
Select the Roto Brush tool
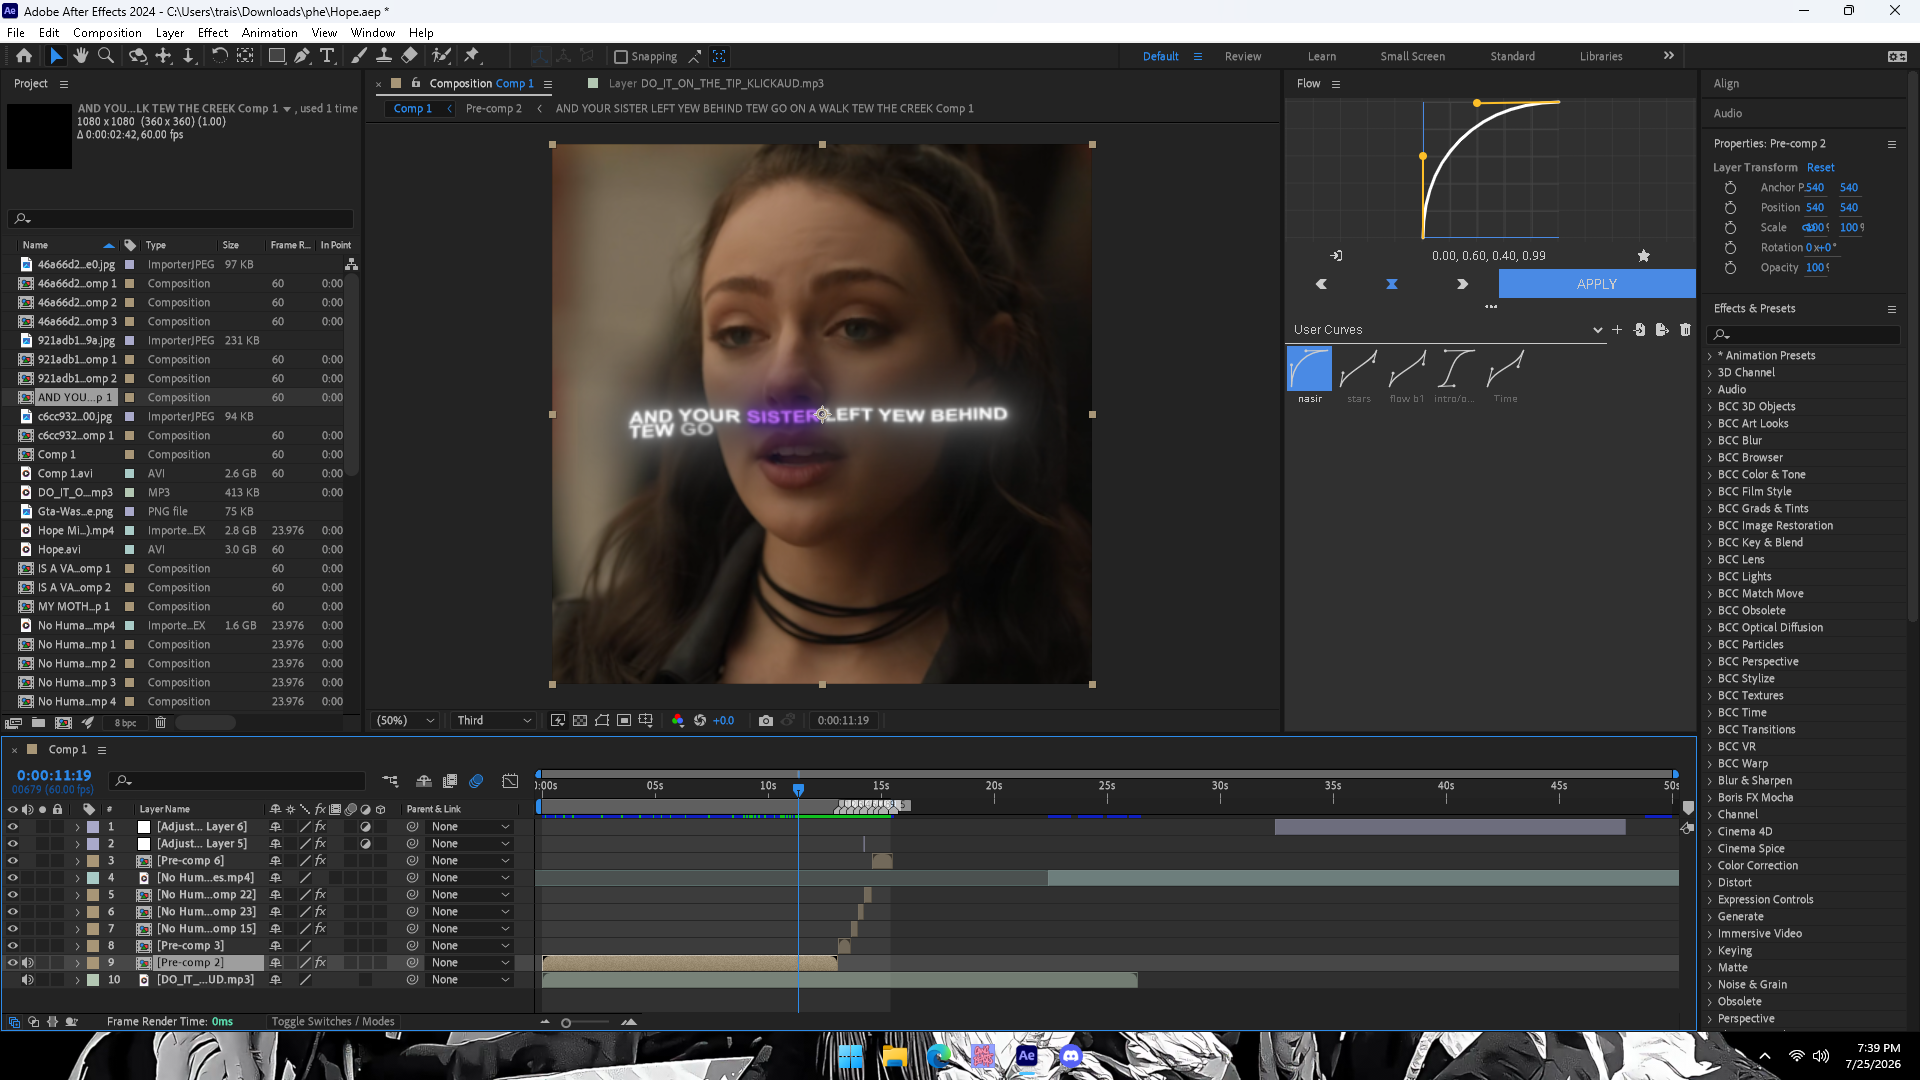click(441, 56)
